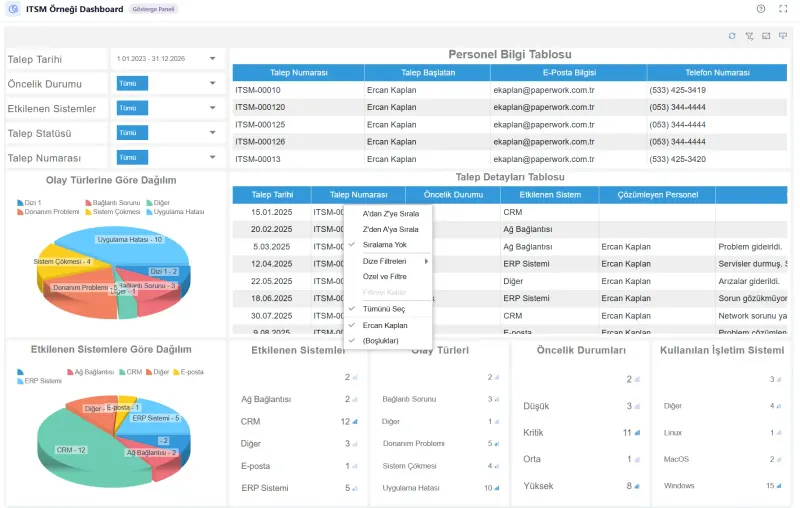Click the presentation screen icon in toolbar
800x508 pixels.
click(783, 36)
